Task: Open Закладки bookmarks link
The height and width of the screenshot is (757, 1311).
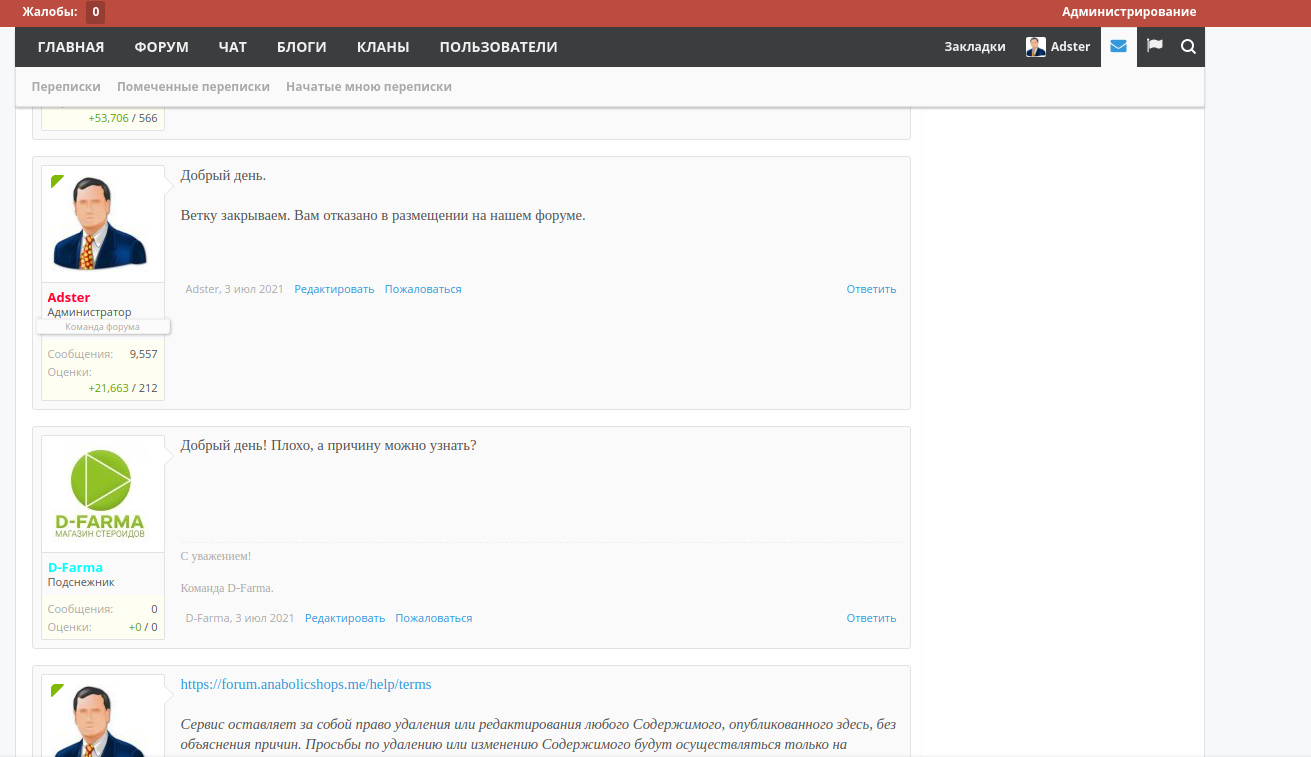Action: 974,47
